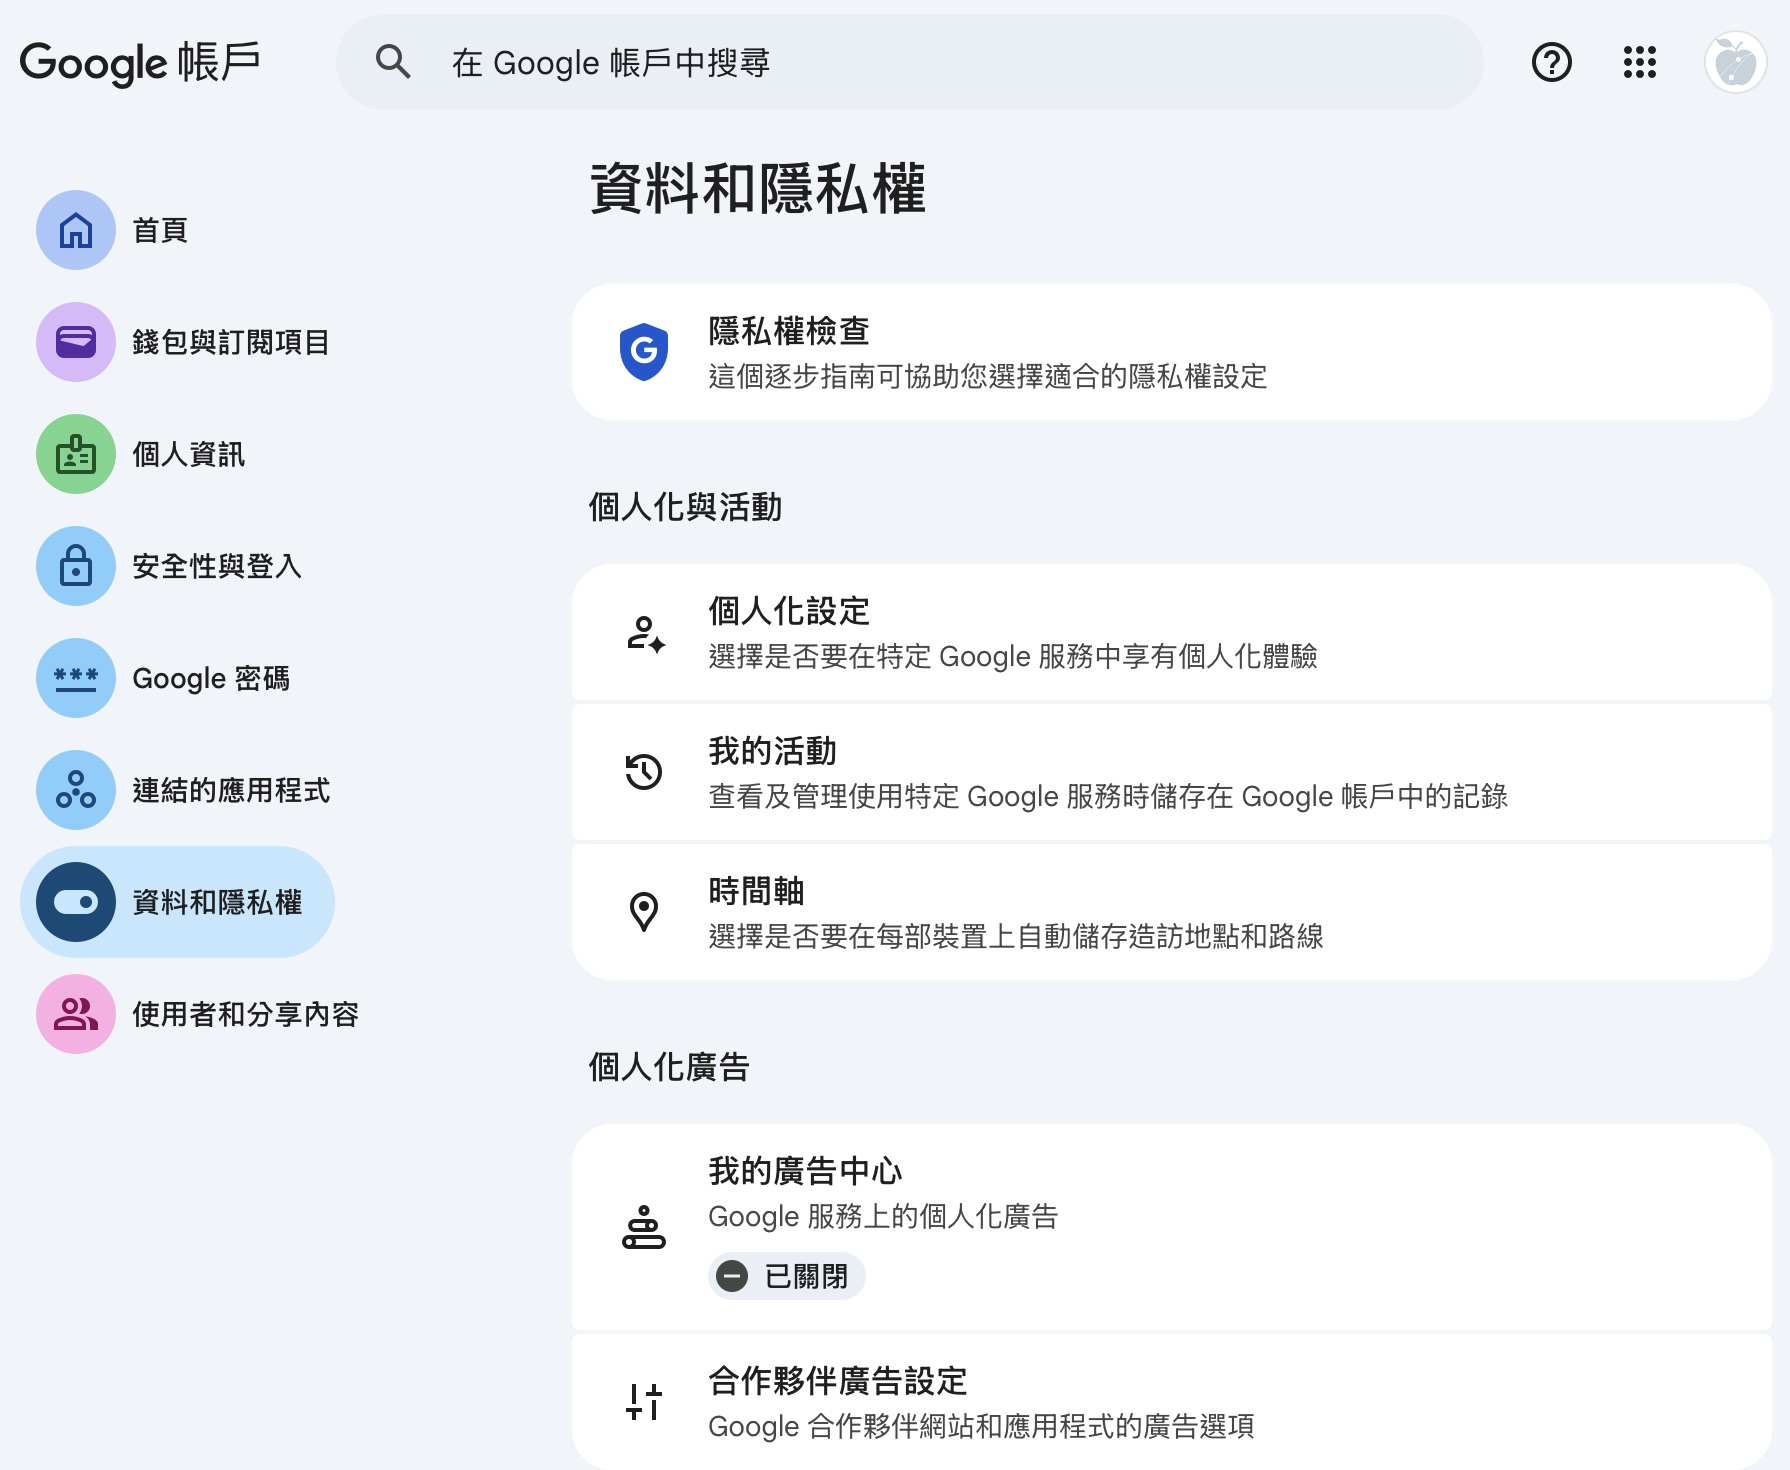The height and width of the screenshot is (1470, 1790).
Task: Select 資料和隱私權 sidebar label
Action: 217,902
